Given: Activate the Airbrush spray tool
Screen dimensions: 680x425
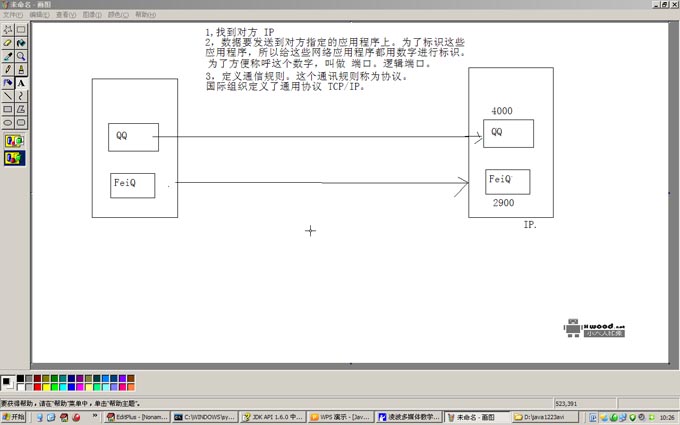Looking at the screenshot, I should pyautogui.click(x=8, y=83).
